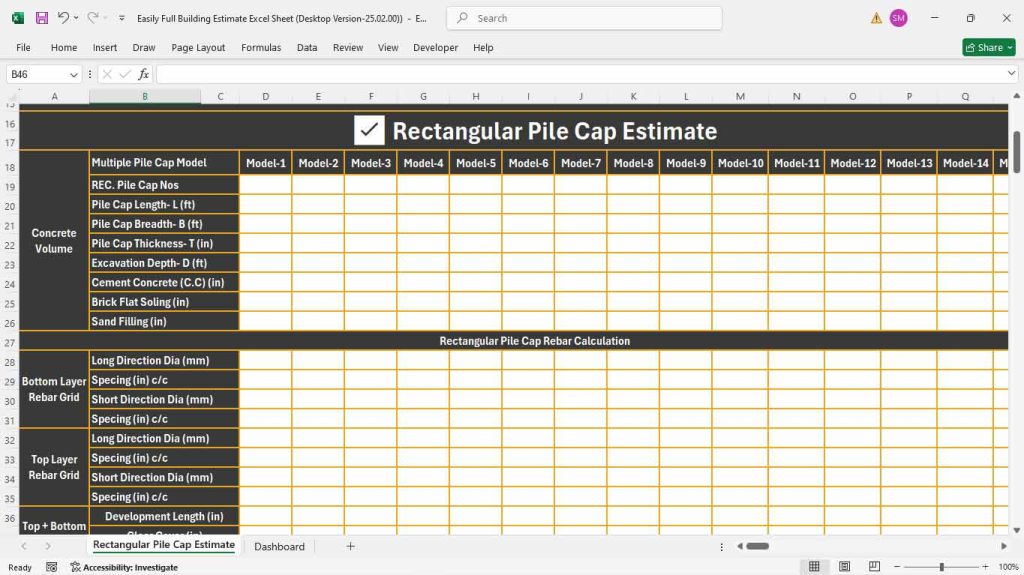Click the Model-1 header cell
This screenshot has width=1024, height=575.
tap(266, 163)
